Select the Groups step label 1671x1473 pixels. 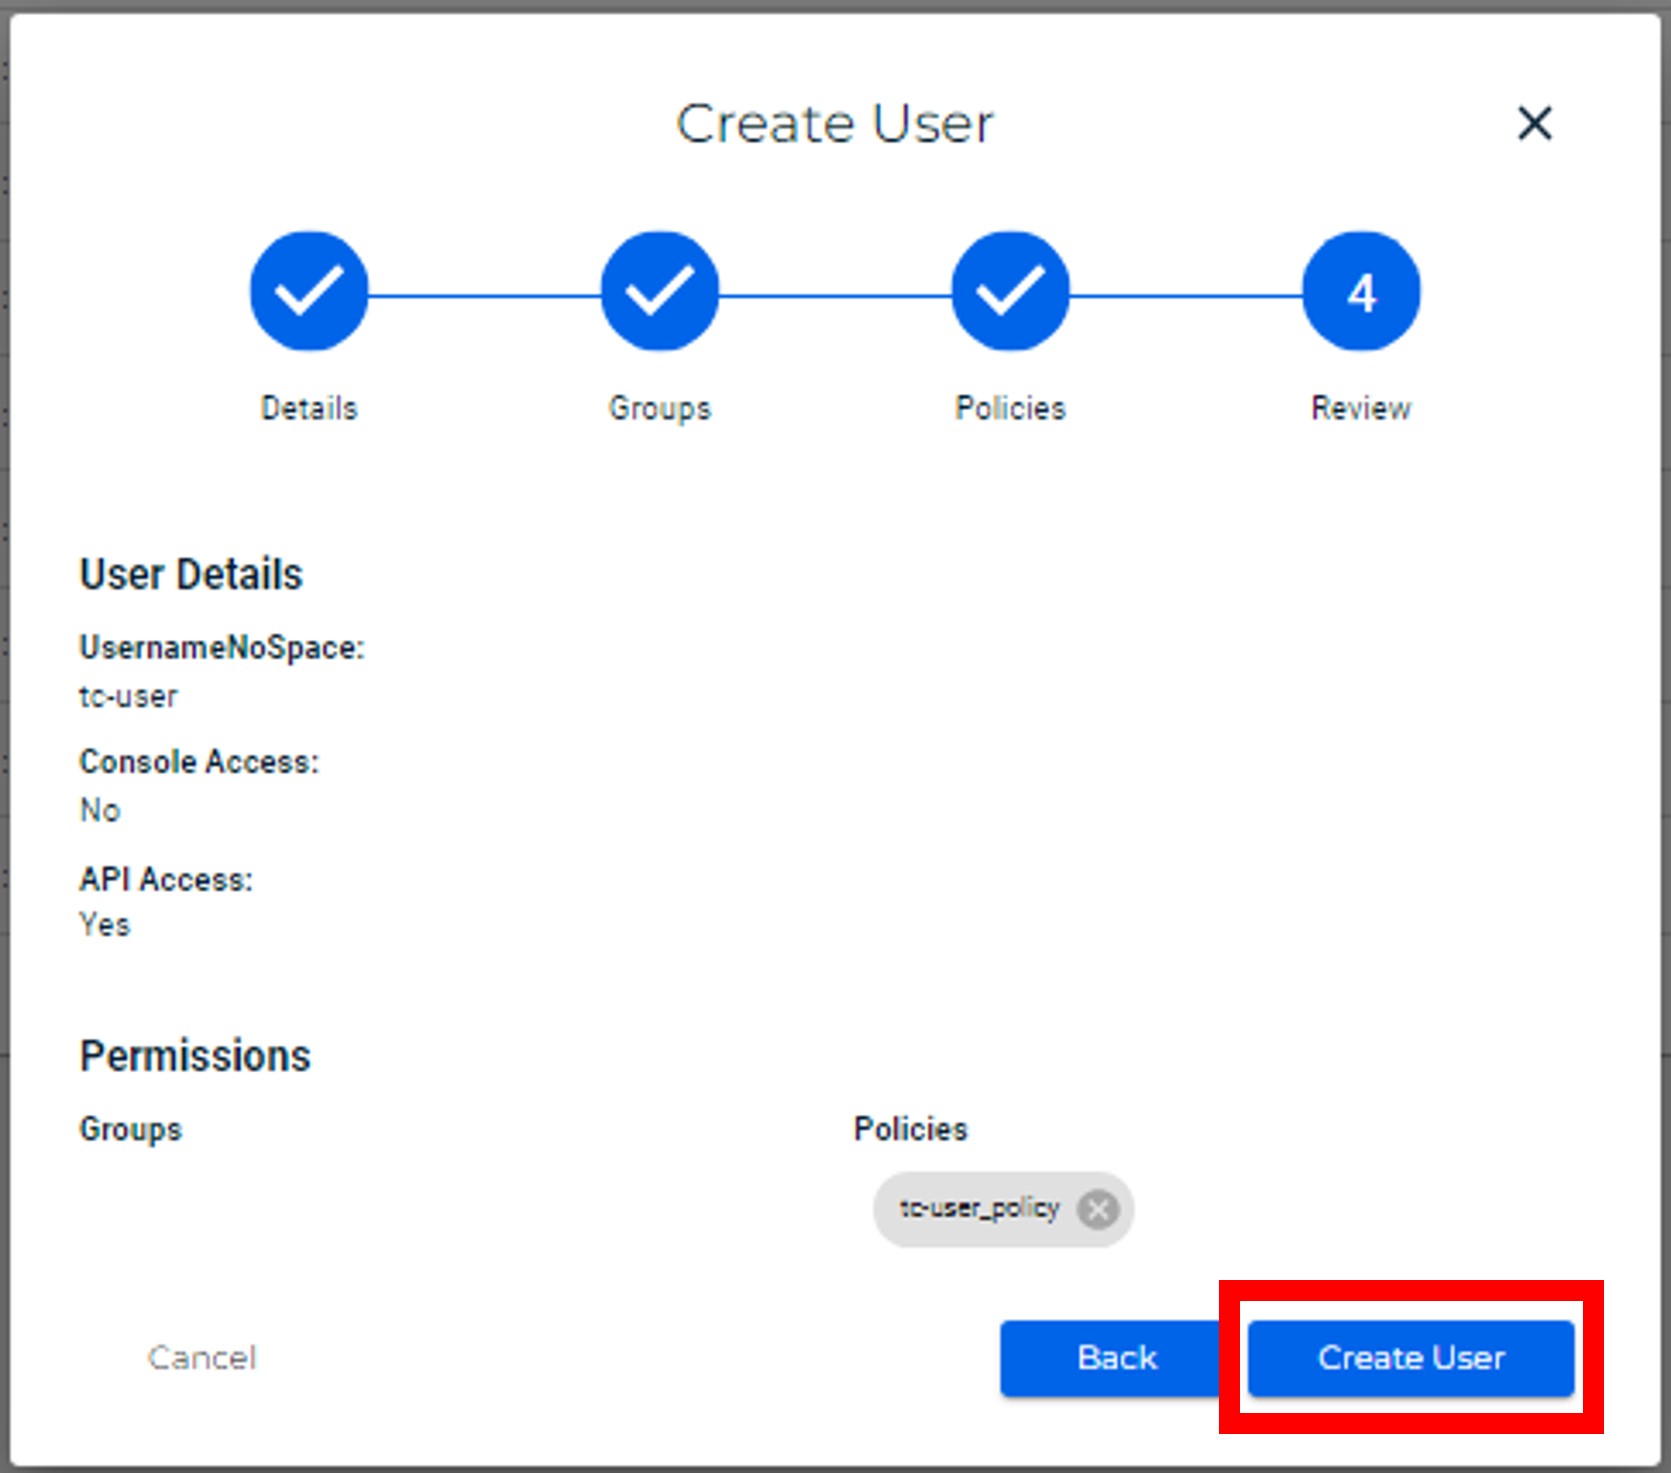point(660,408)
